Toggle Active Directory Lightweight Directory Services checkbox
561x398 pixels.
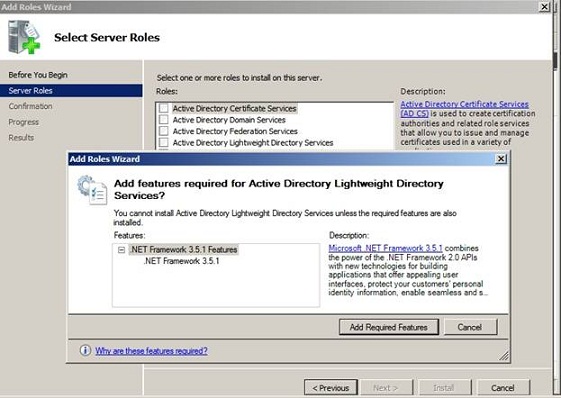pyautogui.click(x=164, y=142)
